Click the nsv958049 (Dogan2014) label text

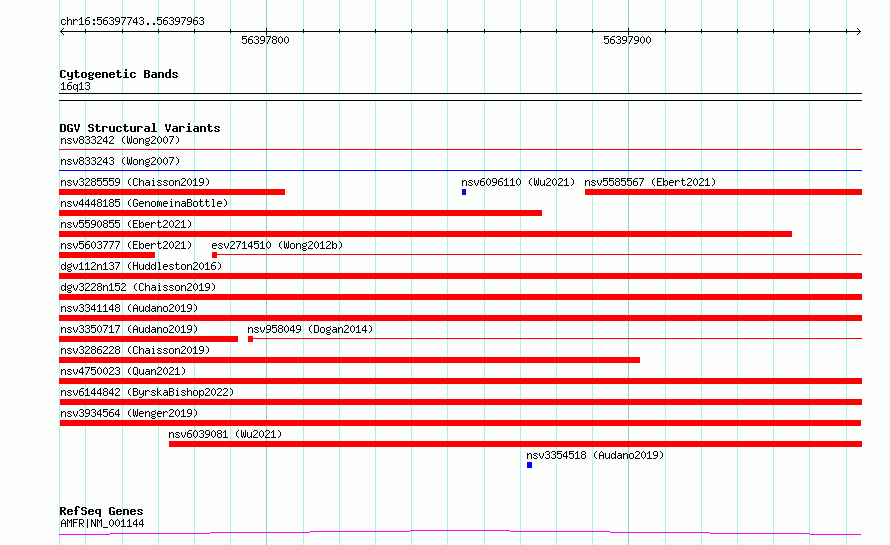point(310,329)
